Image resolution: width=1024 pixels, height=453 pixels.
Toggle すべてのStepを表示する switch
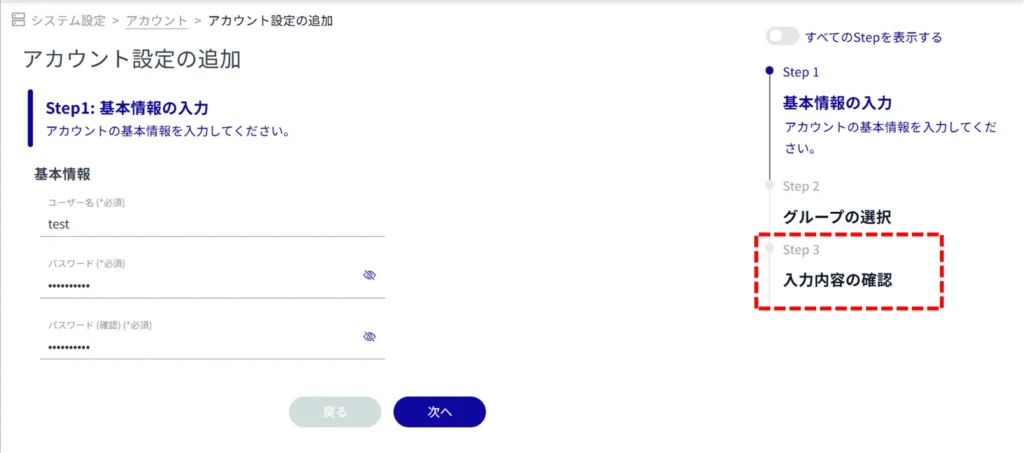click(x=782, y=37)
